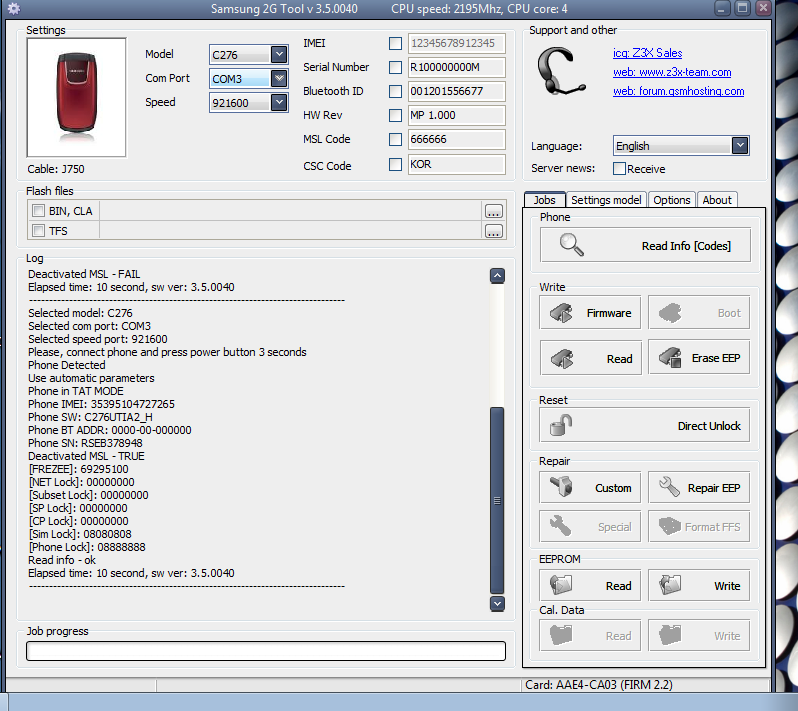Open the forum.gsmhosting.com link
798x711 pixels.
(x=678, y=91)
